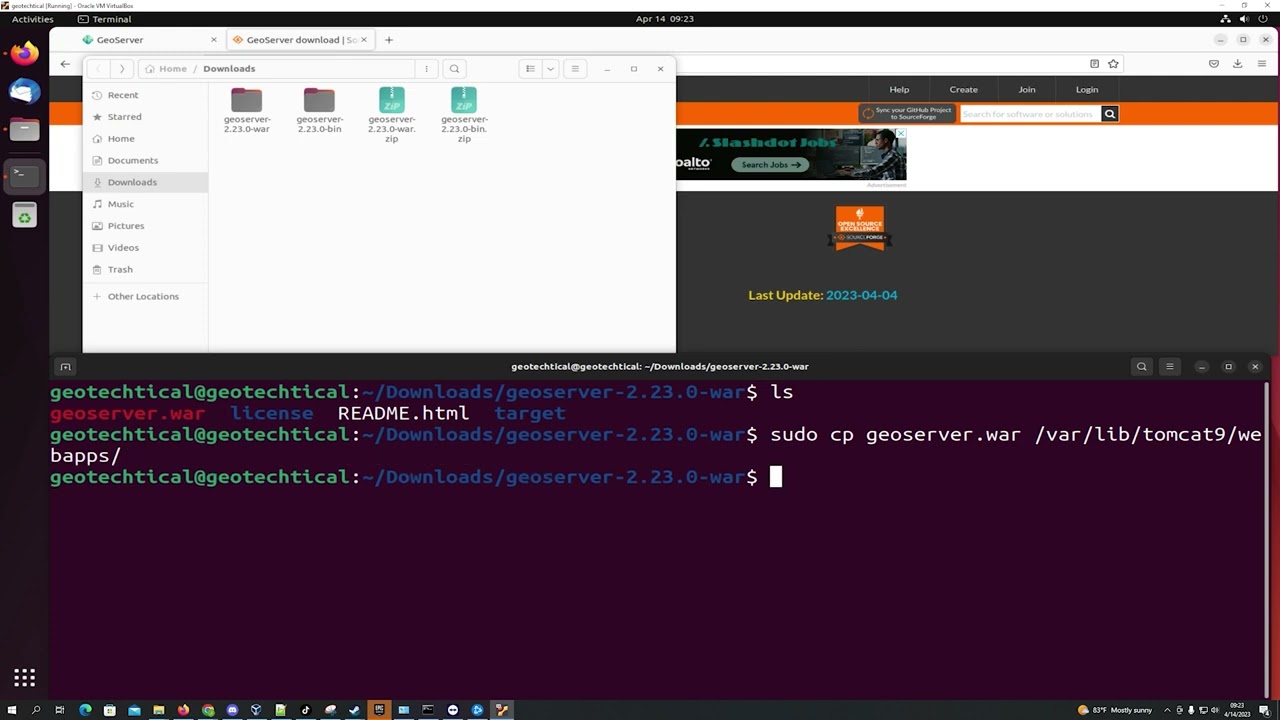Screen dimensions: 1280x720
Task: Open the Files app in the dock
Action: pyautogui.click(x=24, y=129)
